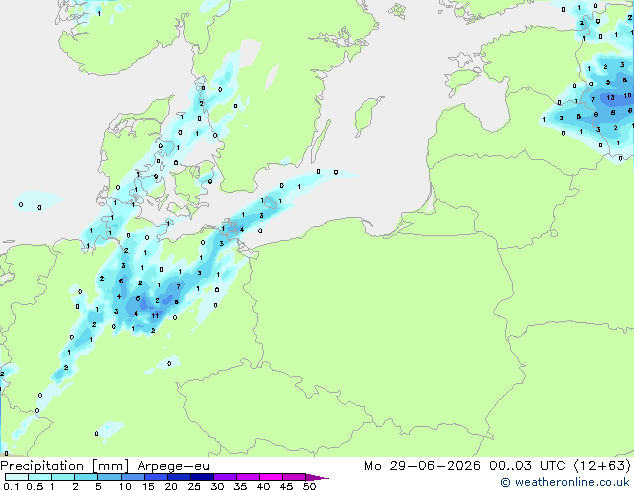Image resolution: width=634 pixels, height=490 pixels.
Task: Select the 5–10 mm legend color box
Action: point(109,477)
